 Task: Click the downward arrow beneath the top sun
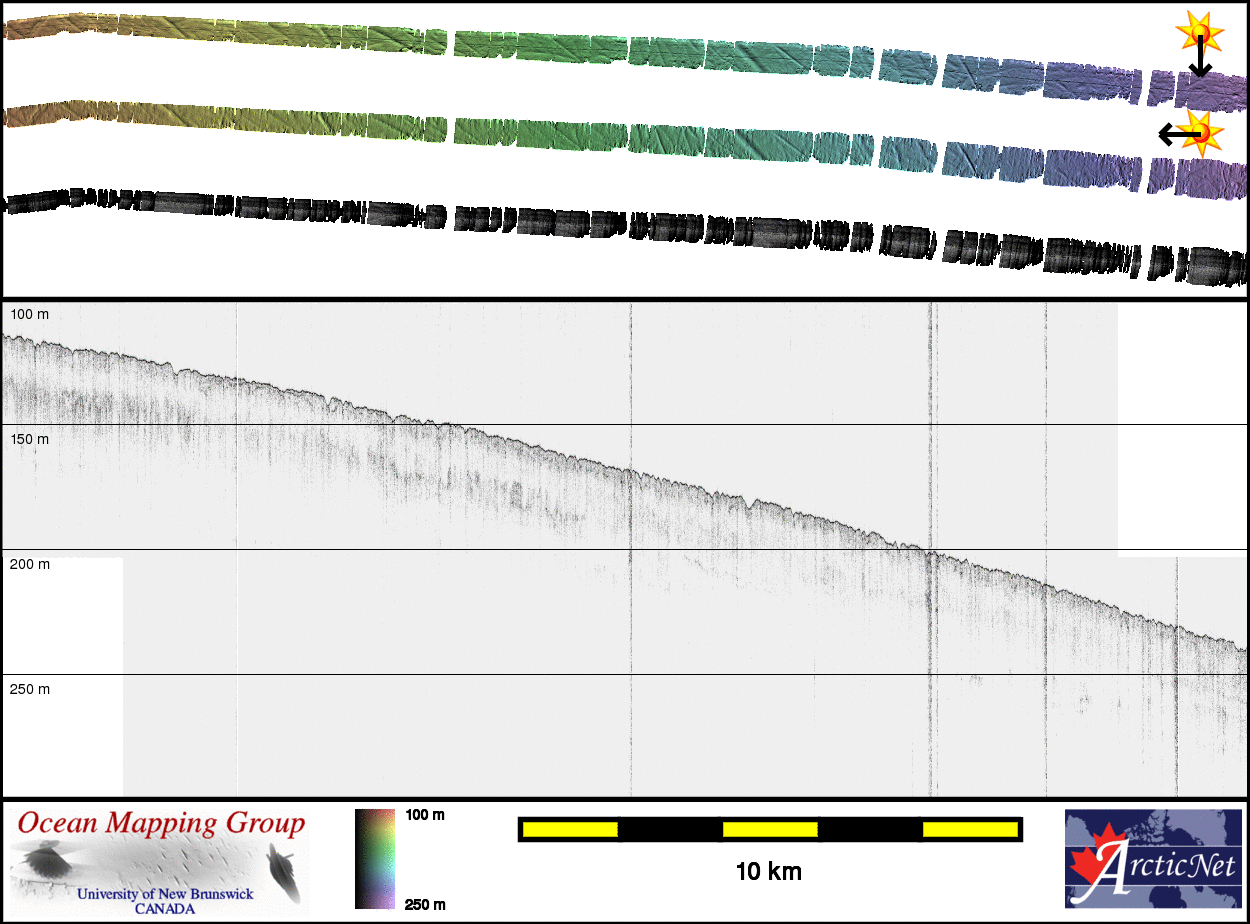pyautogui.click(x=1199, y=65)
